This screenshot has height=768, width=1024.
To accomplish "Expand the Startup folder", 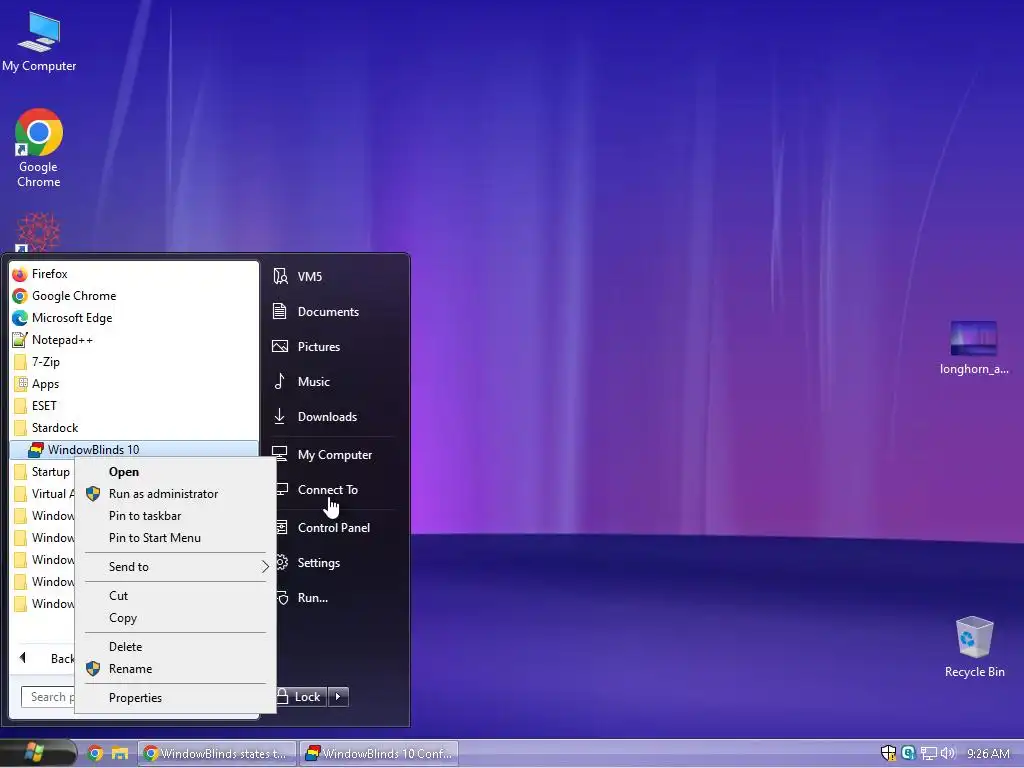I will click(x=42, y=472).
